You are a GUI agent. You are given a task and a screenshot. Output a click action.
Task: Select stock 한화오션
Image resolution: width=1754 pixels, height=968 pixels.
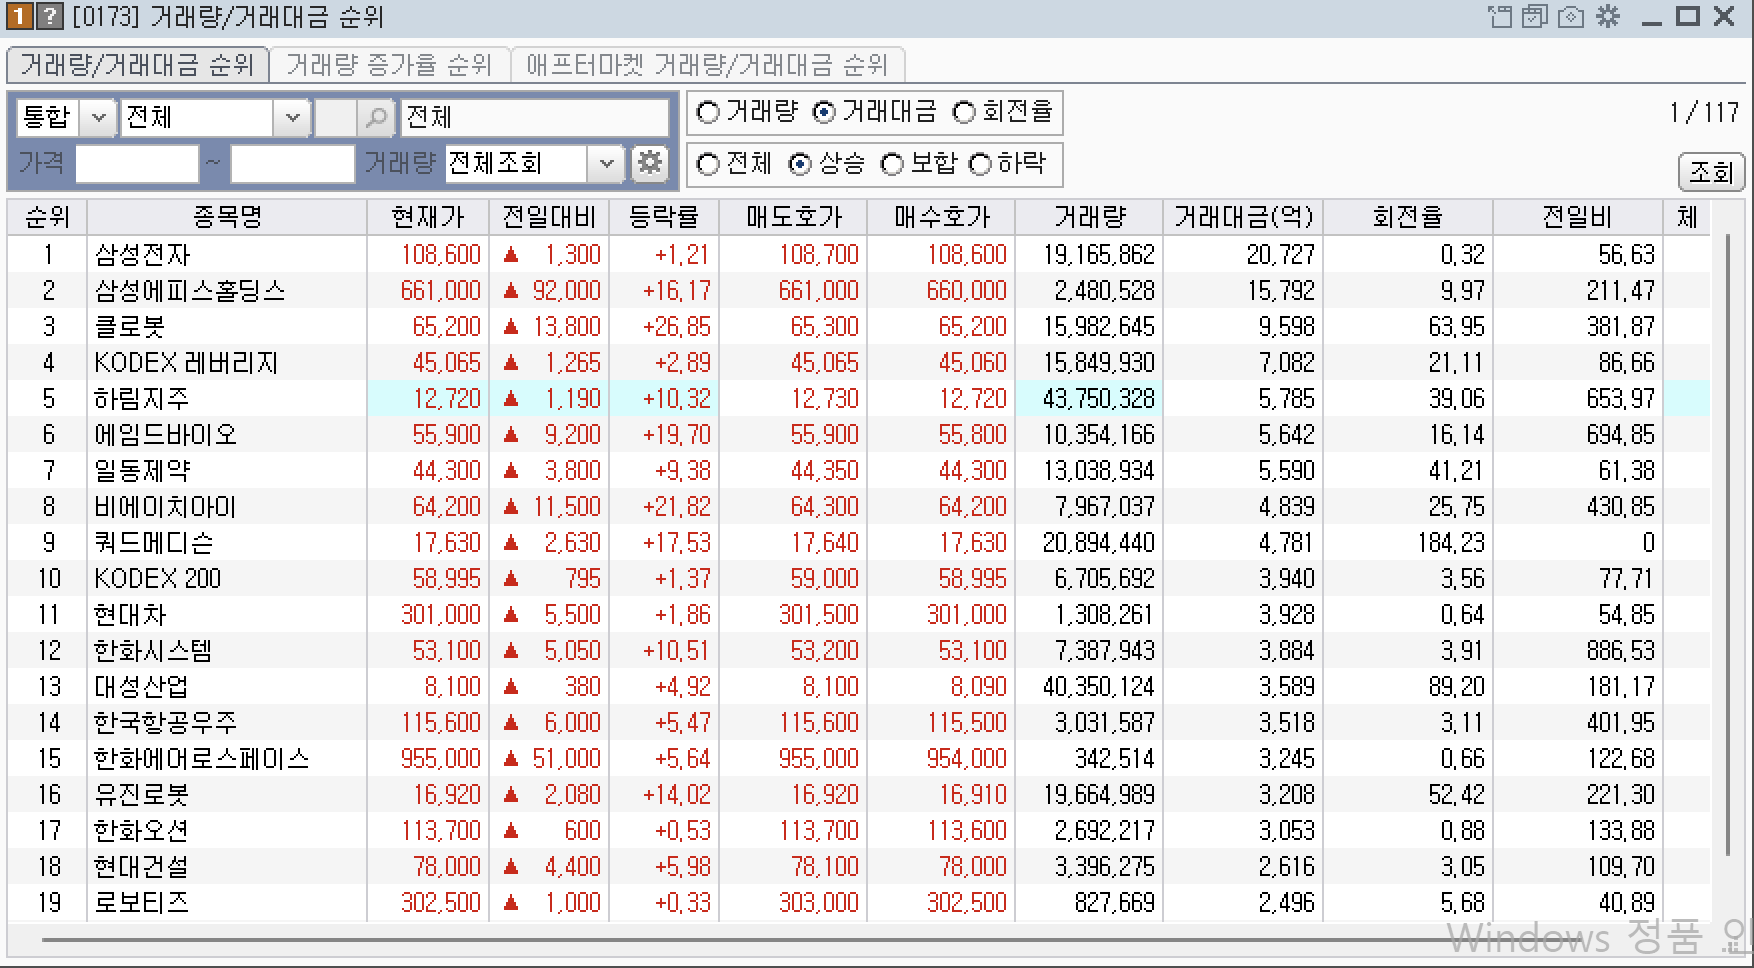tap(142, 830)
